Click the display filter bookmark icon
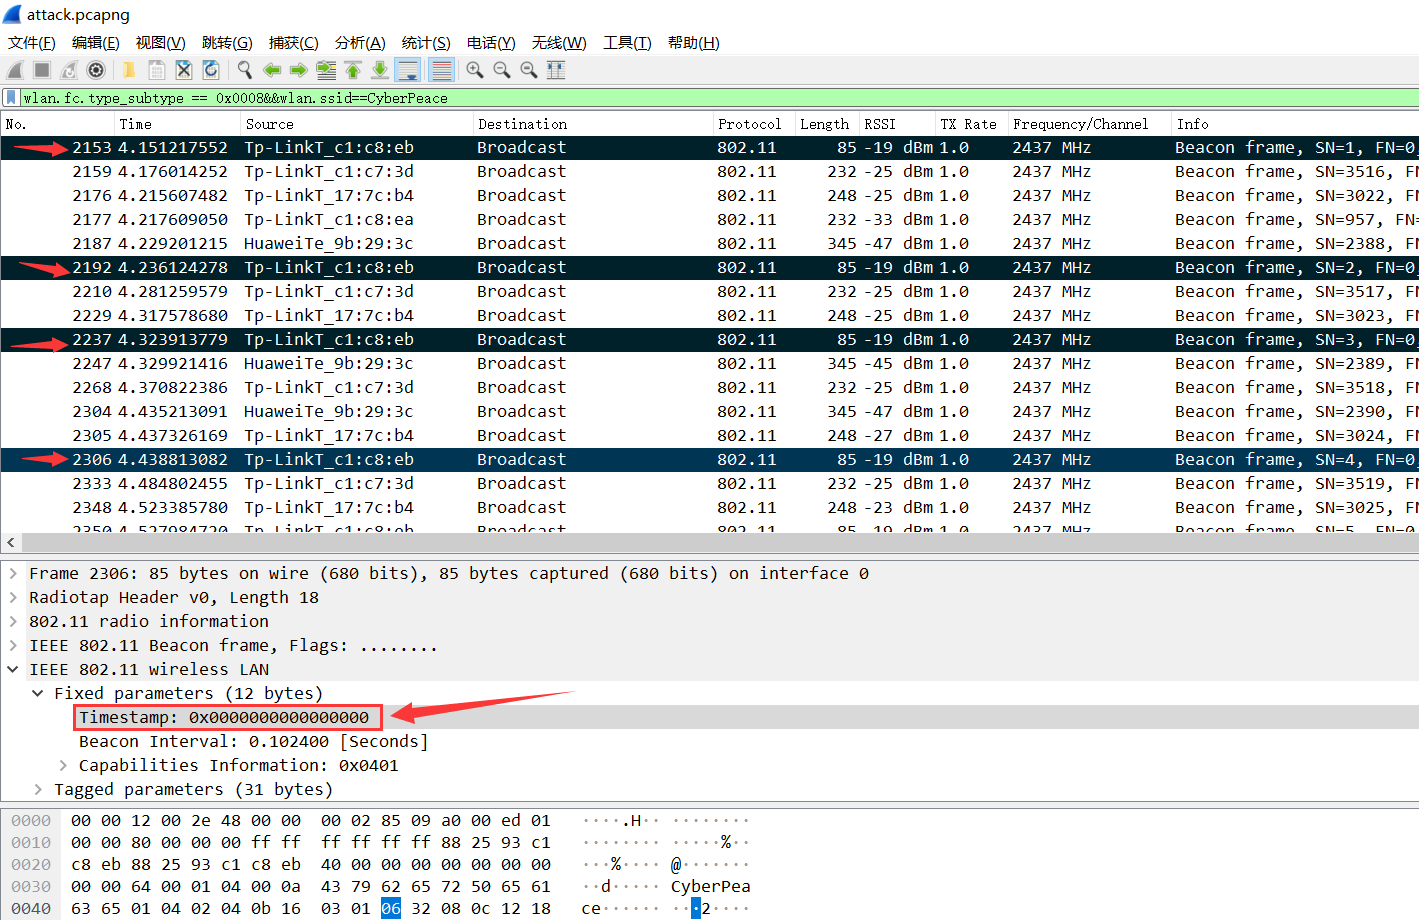 point(11,98)
